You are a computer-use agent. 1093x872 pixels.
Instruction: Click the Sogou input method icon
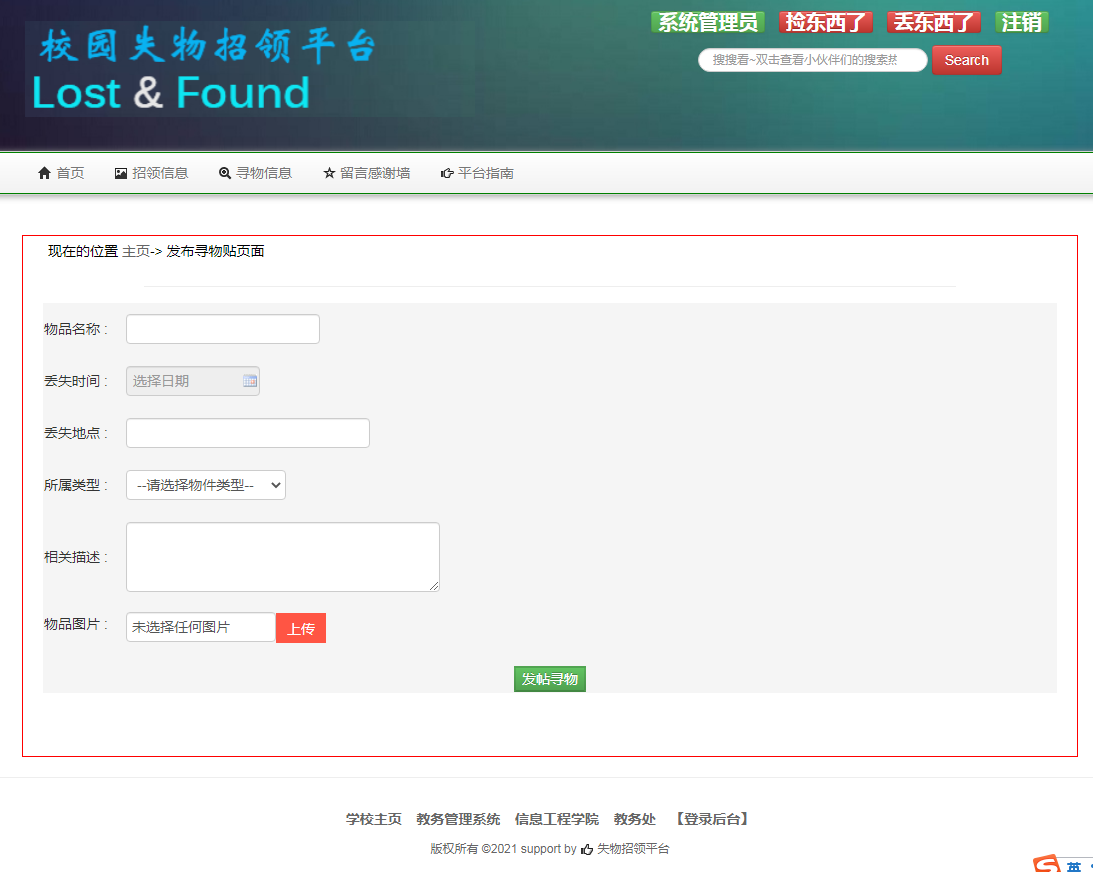point(1046,864)
